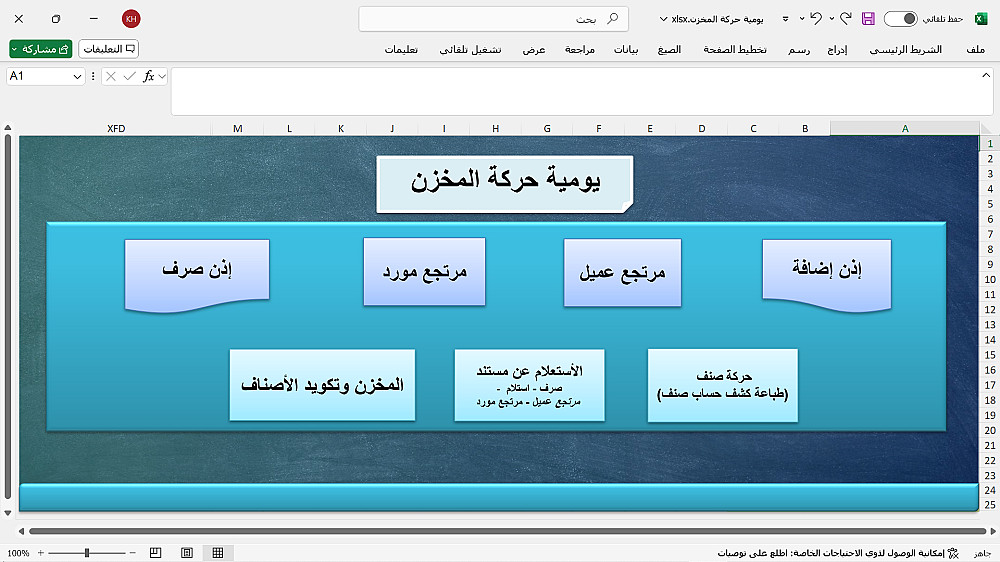
Task: Click the zoom slider handle
Action: (87, 552)
